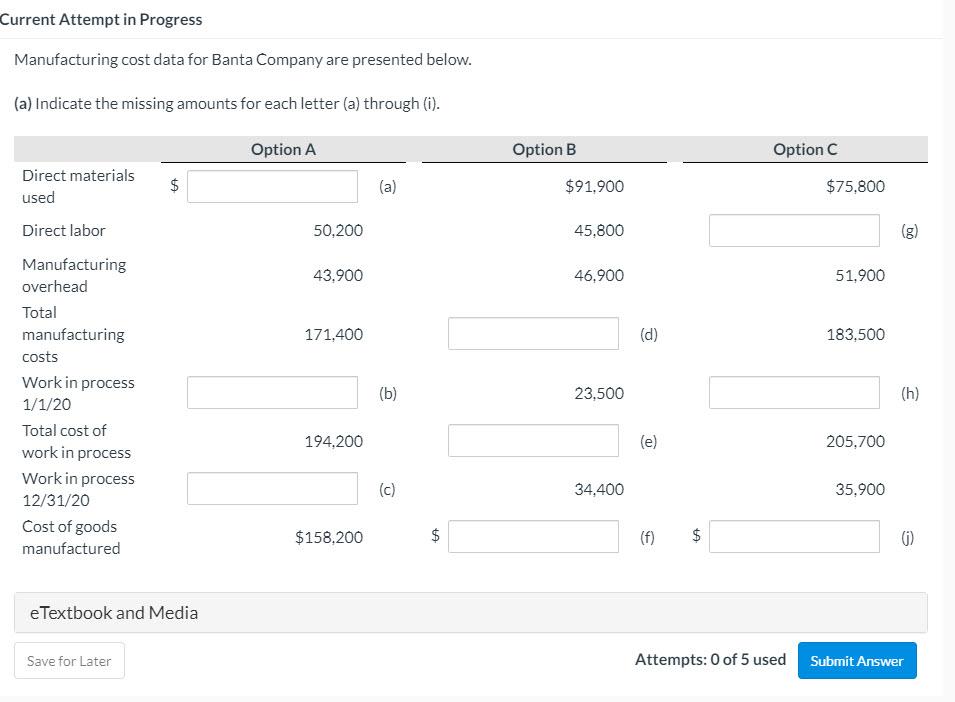Image resolution: width=955 pixels, height=702 pixels.
Task: Click Option C's Cost of goods manufactured field (j)
Action: (793, 537)
